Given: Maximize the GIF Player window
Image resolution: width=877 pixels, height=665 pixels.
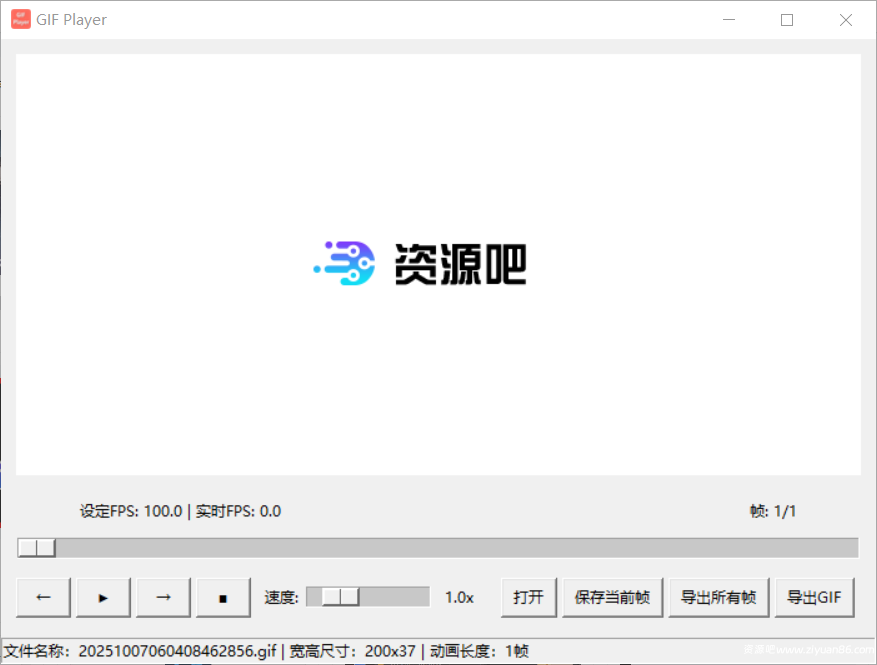Looking at the screenshot, I should point(787,20).
